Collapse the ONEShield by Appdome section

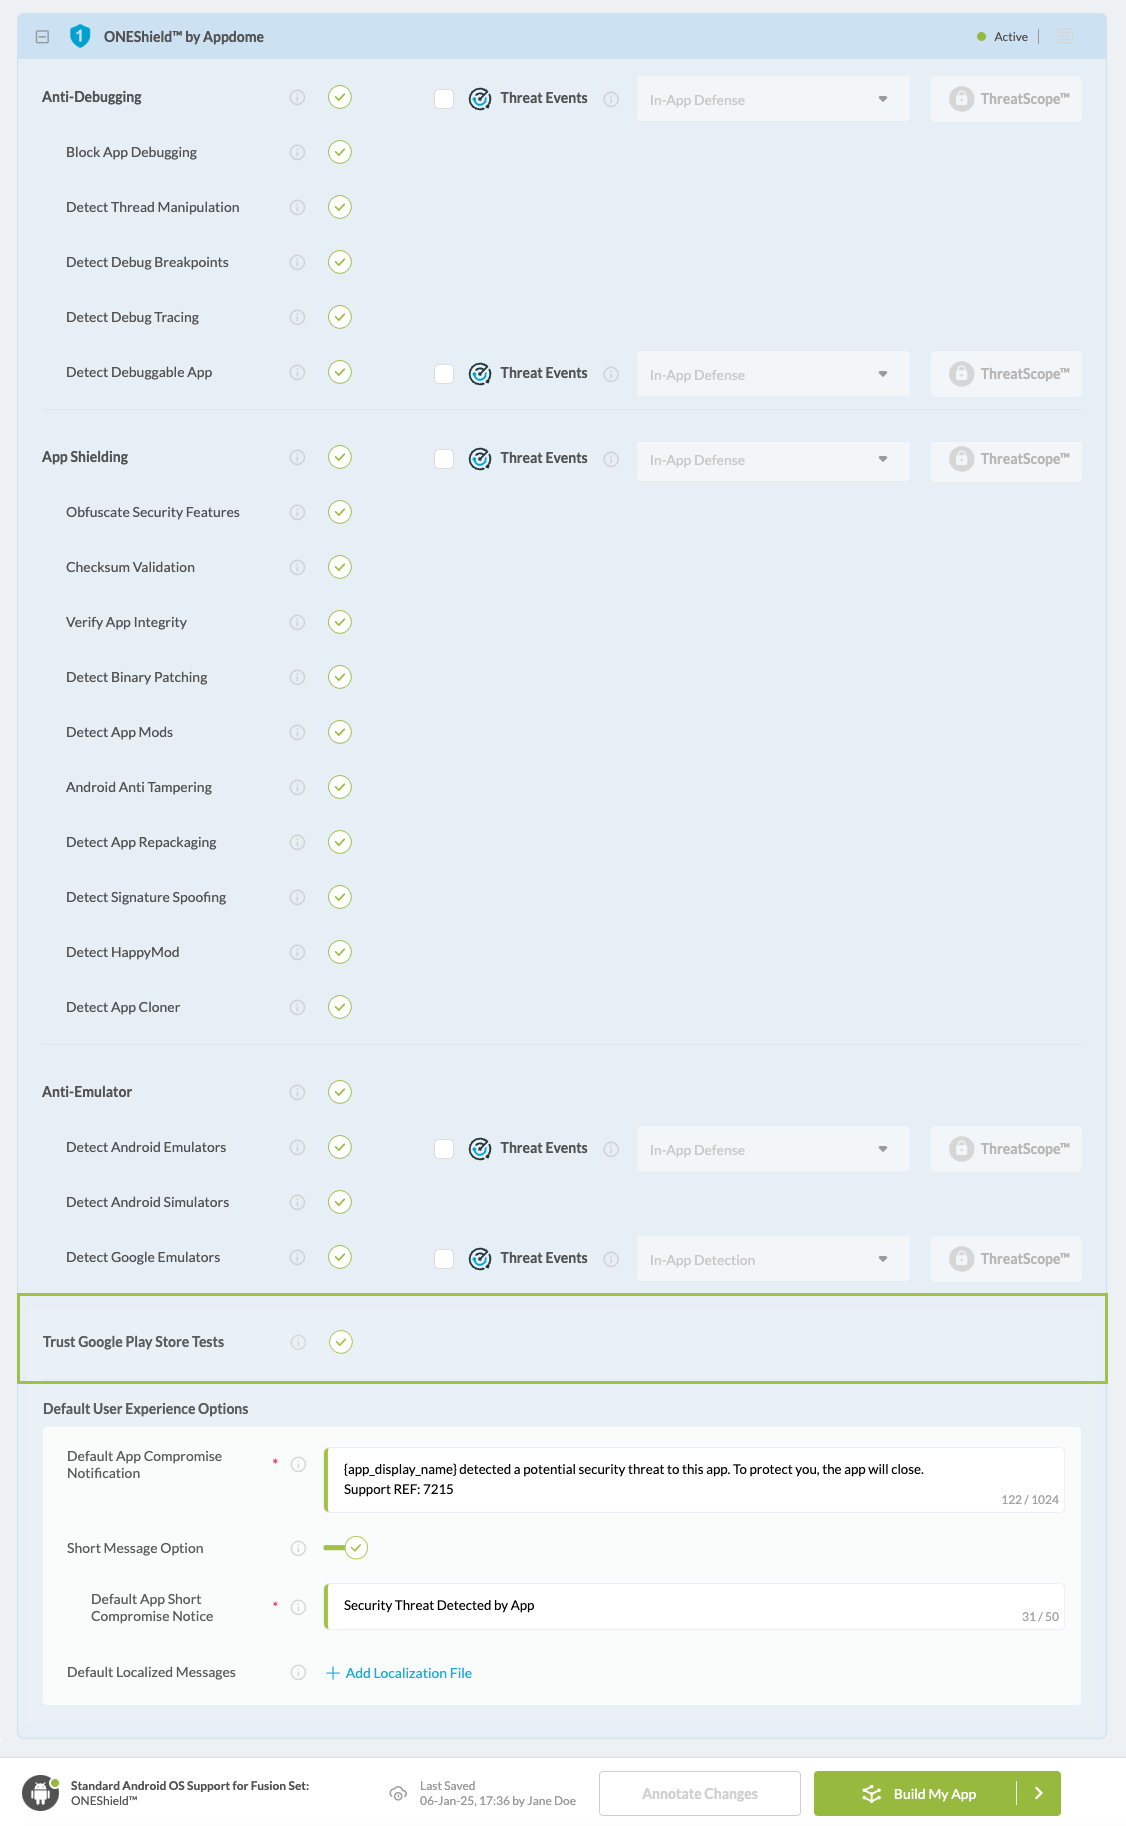(x=42, y=36)
